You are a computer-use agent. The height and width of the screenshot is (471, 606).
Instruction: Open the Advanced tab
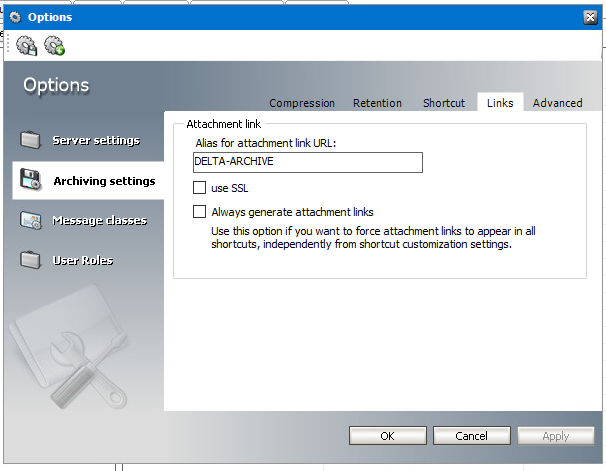[557, 103]
